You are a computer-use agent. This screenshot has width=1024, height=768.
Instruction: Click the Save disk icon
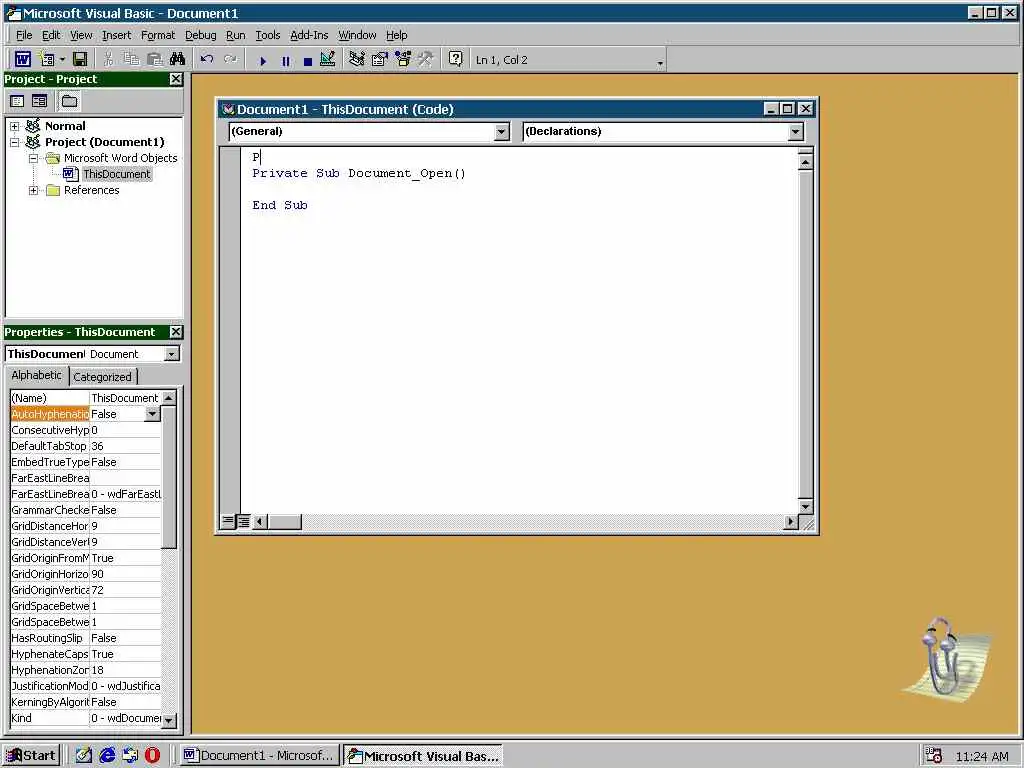80,59
